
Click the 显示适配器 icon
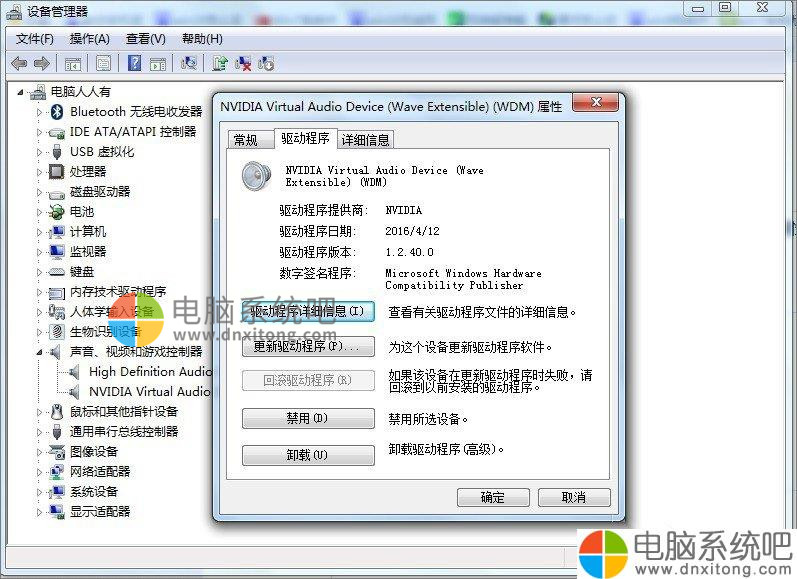tap(56, 511)
